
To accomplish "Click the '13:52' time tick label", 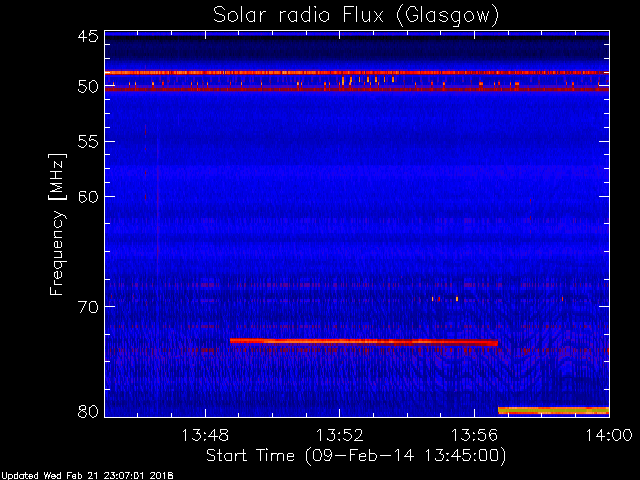I will point(340,436).
